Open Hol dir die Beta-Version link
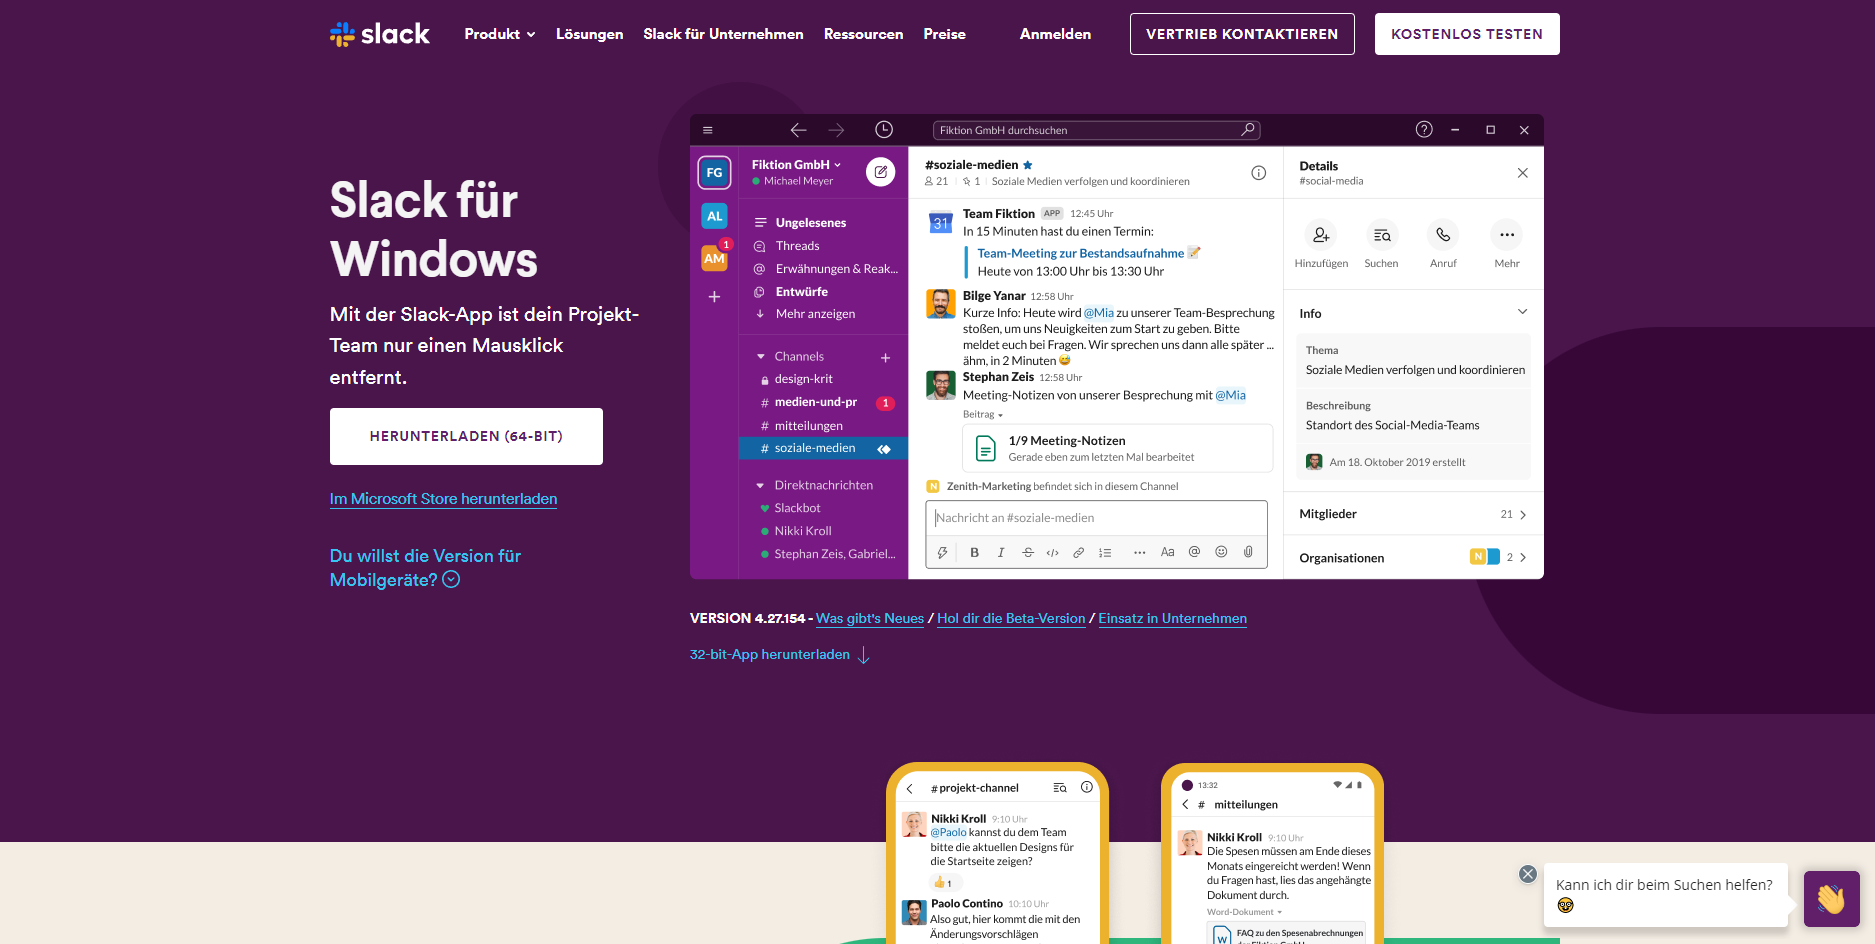 (x=1011, y=619)
